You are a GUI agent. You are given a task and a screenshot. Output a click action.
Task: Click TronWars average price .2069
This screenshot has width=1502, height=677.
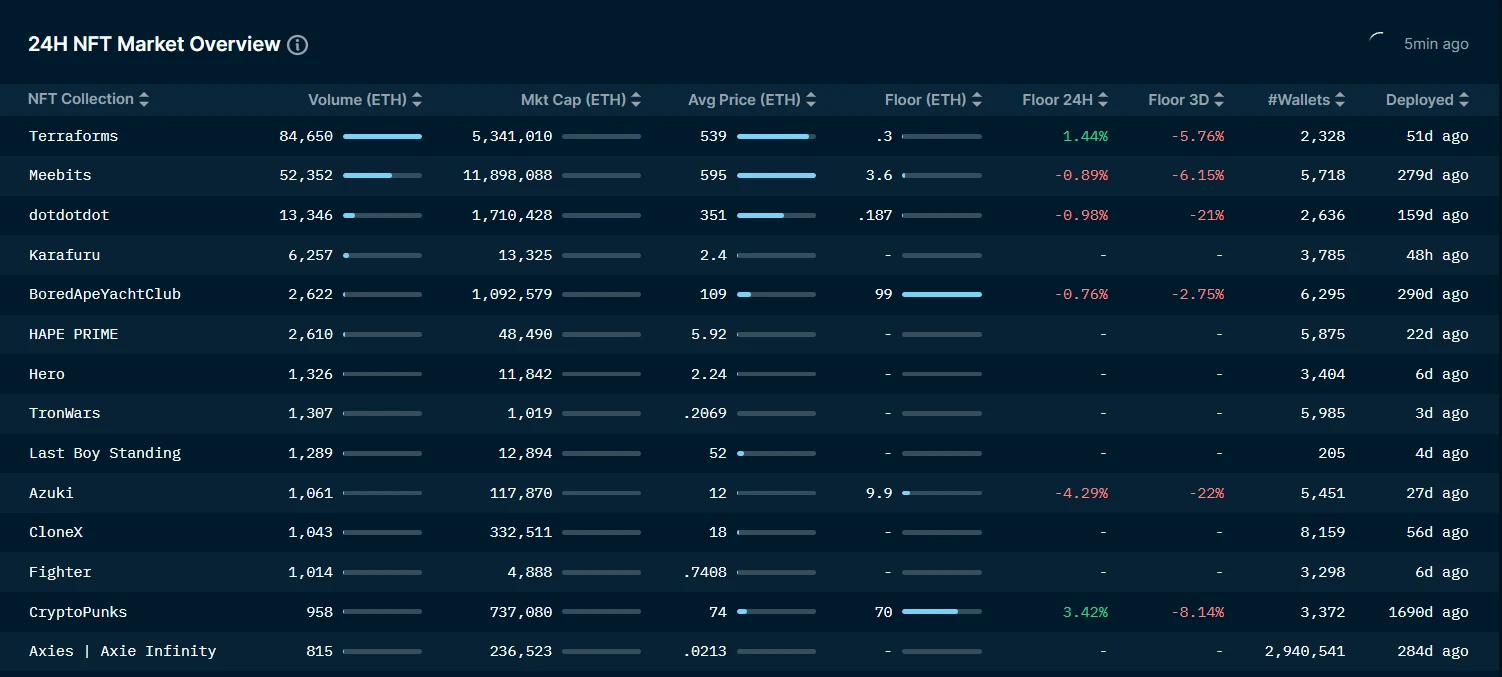click(704, 413)
